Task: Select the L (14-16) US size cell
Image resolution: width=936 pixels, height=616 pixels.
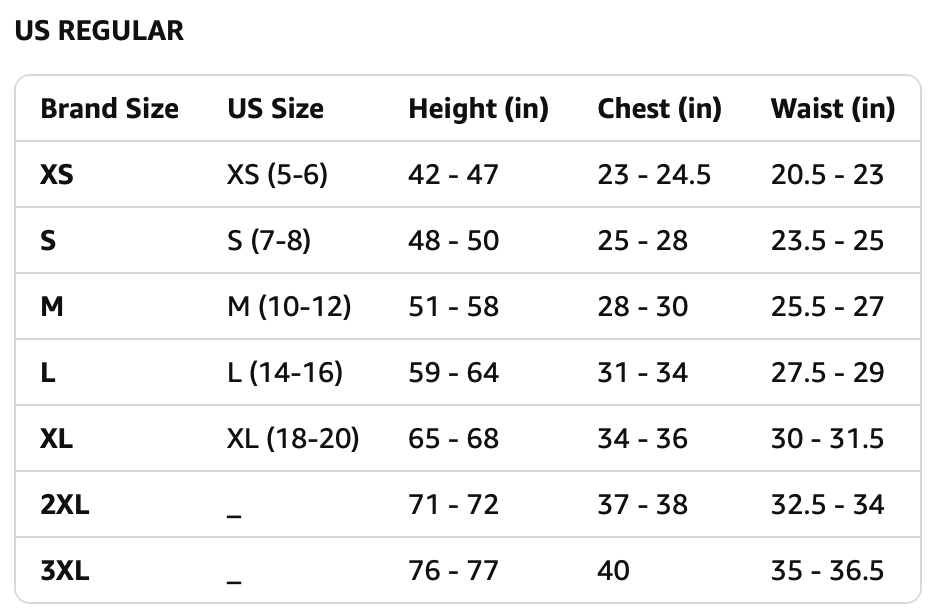Action: [x=285, y=372]
